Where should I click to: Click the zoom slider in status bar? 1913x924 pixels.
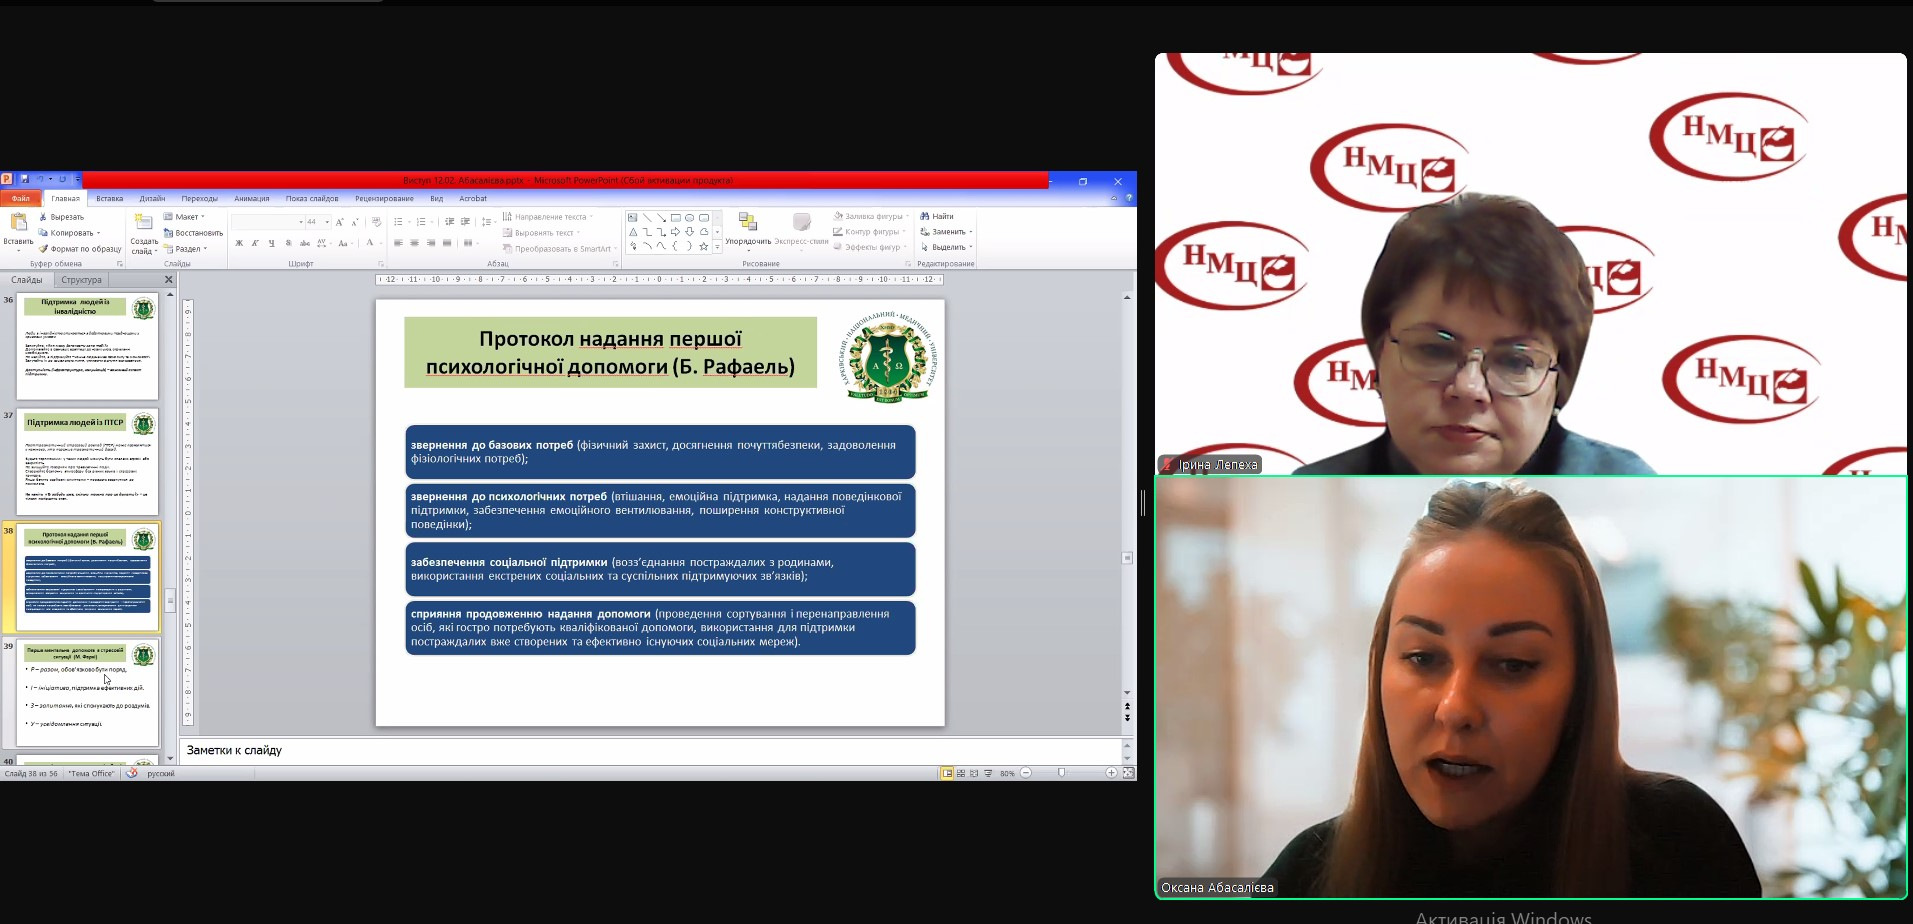(1062, 773)
